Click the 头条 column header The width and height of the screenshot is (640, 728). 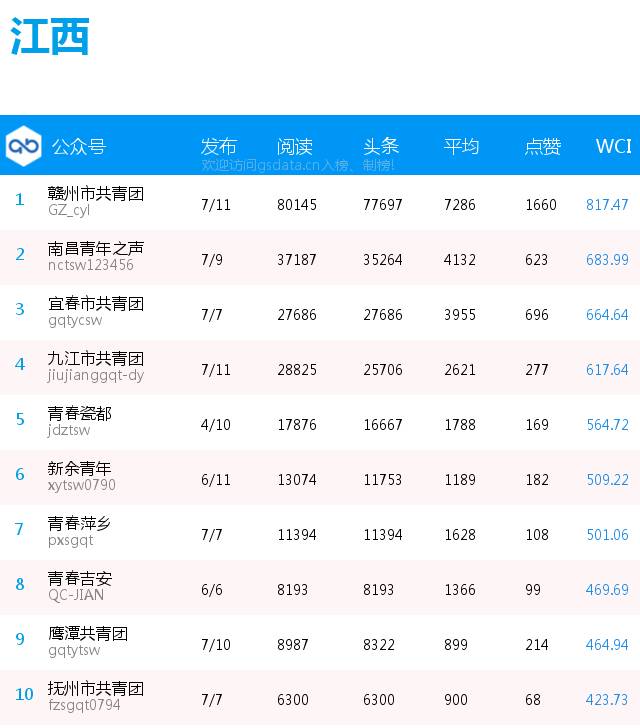[381, 146]
